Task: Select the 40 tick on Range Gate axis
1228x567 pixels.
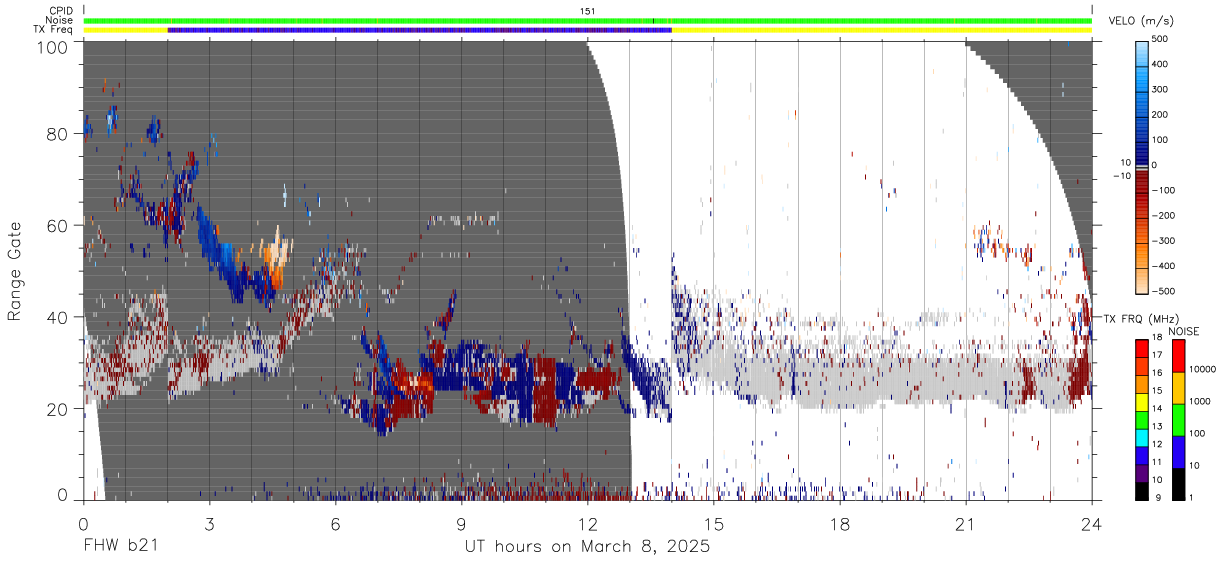Action: (57, 317)
